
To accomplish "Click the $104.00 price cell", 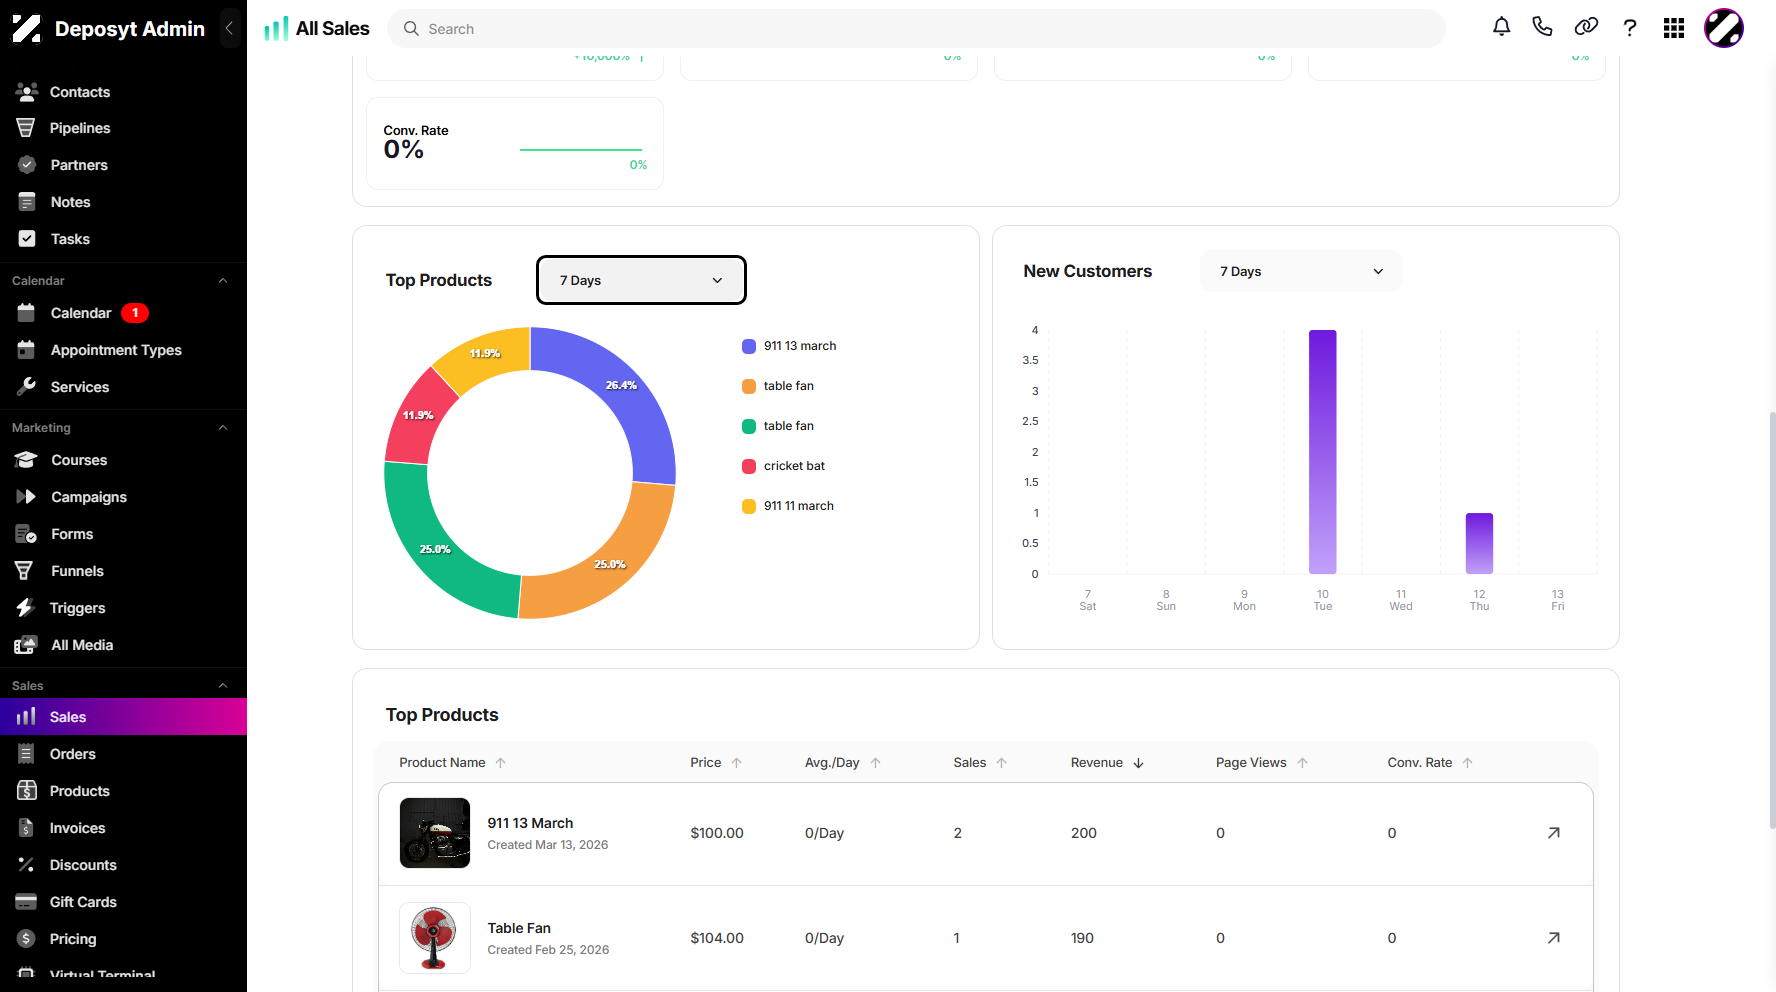I will pos(717,938).
